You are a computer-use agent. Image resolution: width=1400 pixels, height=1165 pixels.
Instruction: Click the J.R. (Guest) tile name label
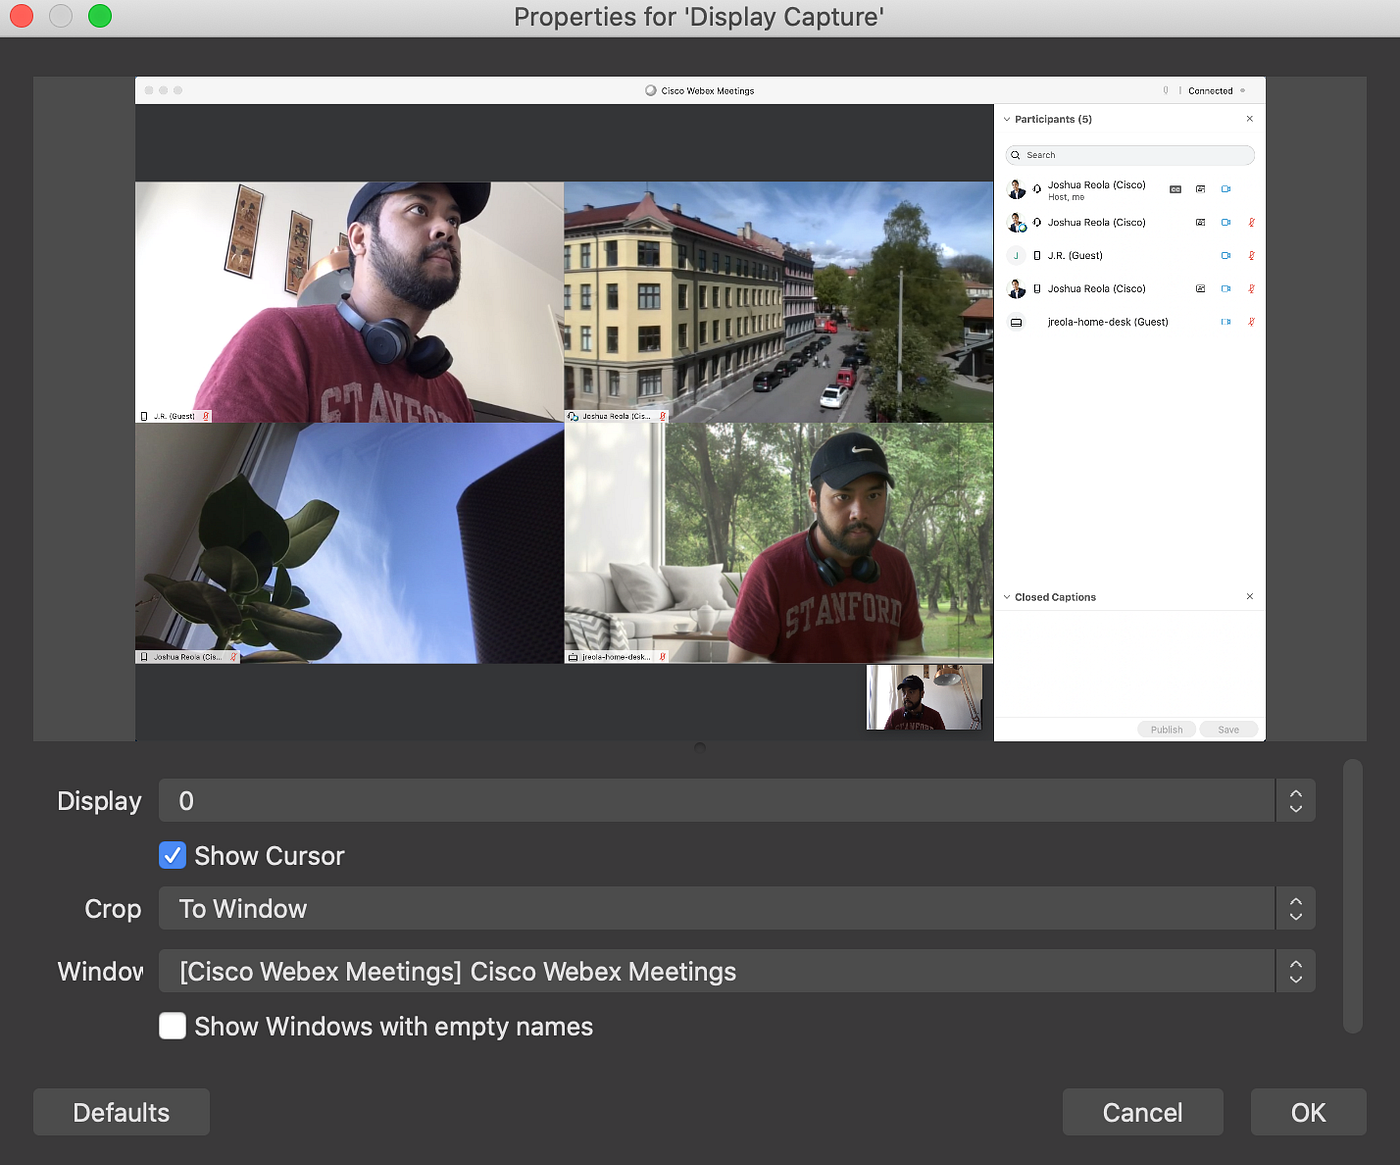pos(175,416)
